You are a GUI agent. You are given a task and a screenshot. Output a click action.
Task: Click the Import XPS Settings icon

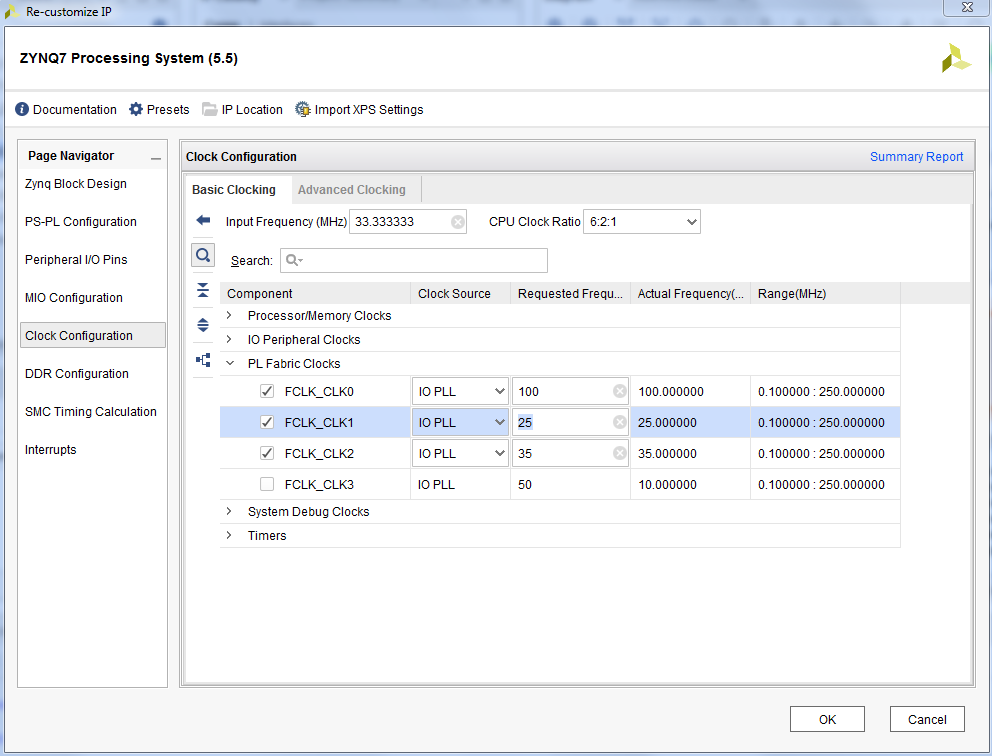click(x=303, y=109)
